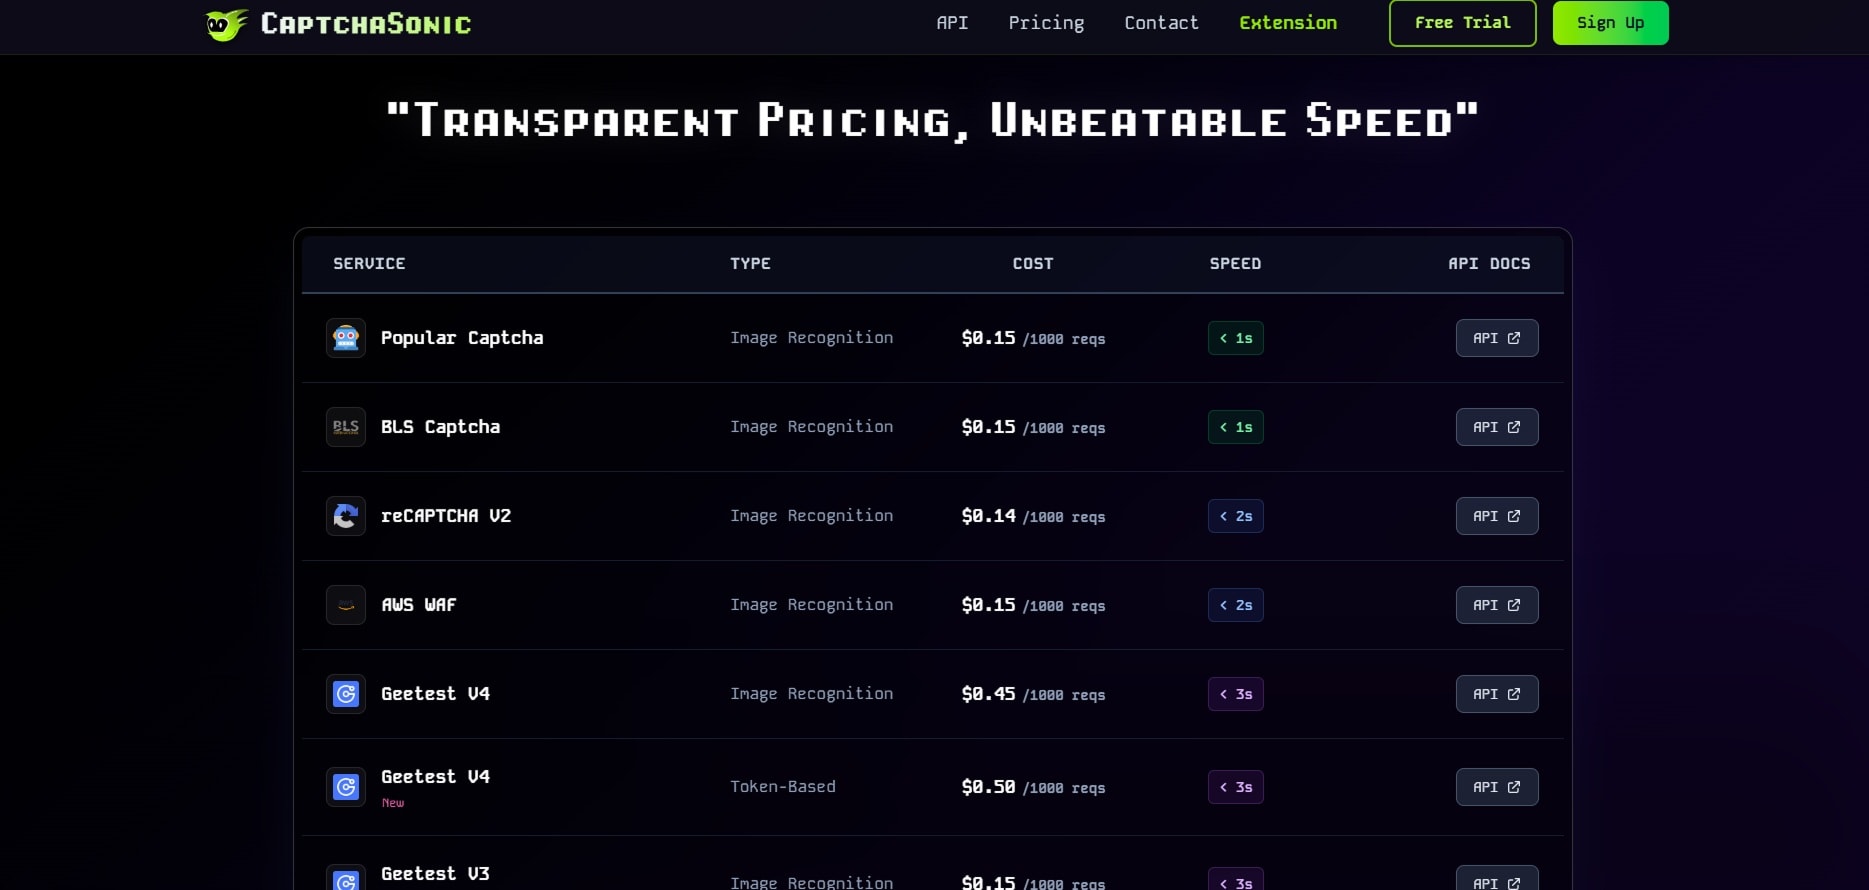Click Geetest V4 Image Recognition icon
Image resolution: width=1869 pixels, height=890 pixels.
click(x=346, y=694)
